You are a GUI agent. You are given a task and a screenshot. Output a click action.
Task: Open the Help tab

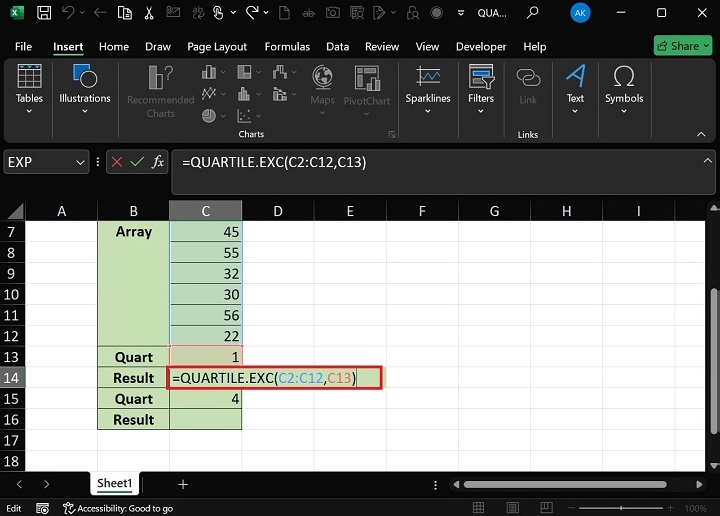pyautogui.click(x=534, y=46)
